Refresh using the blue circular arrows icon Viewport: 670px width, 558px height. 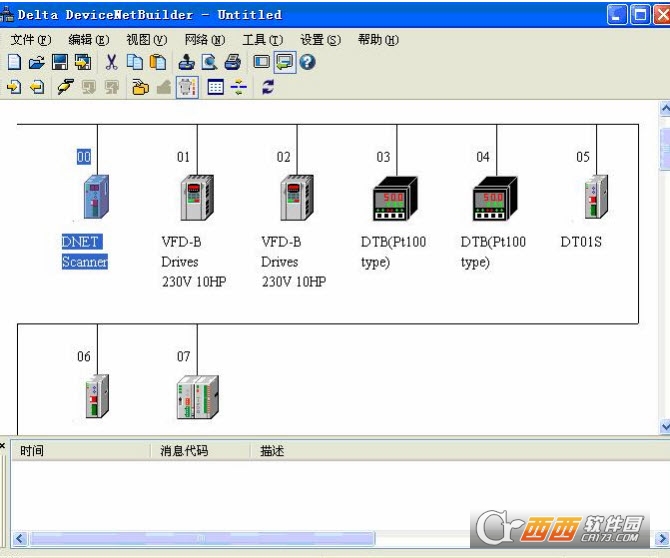click(268, 87)
